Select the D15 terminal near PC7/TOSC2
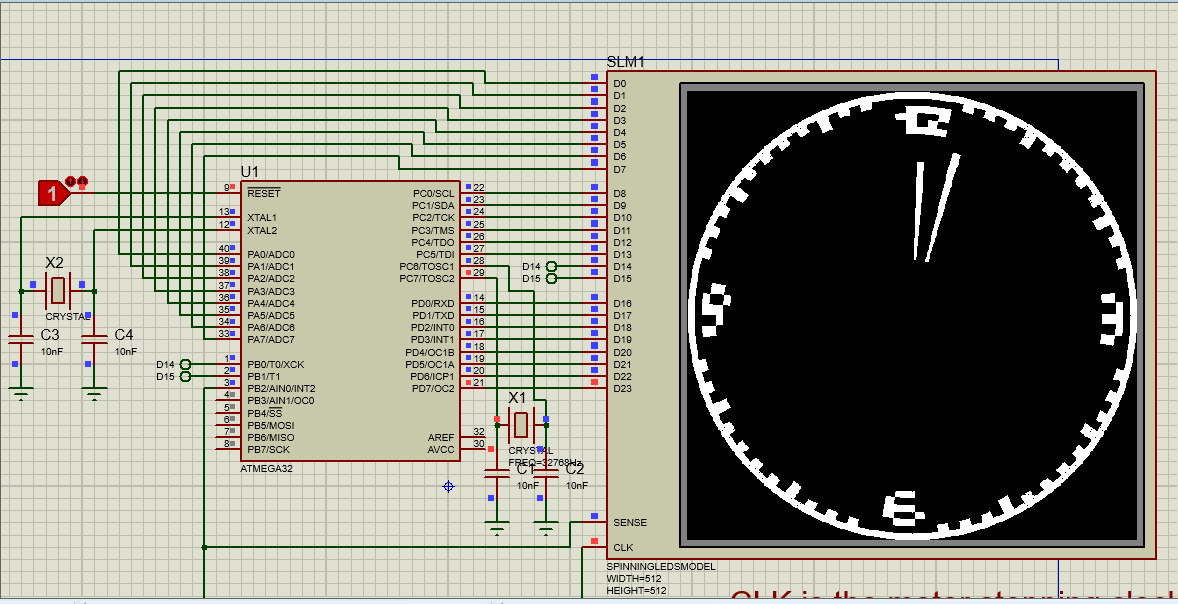Viewport: 1178px width, 604px height. (x=552, y=279)
